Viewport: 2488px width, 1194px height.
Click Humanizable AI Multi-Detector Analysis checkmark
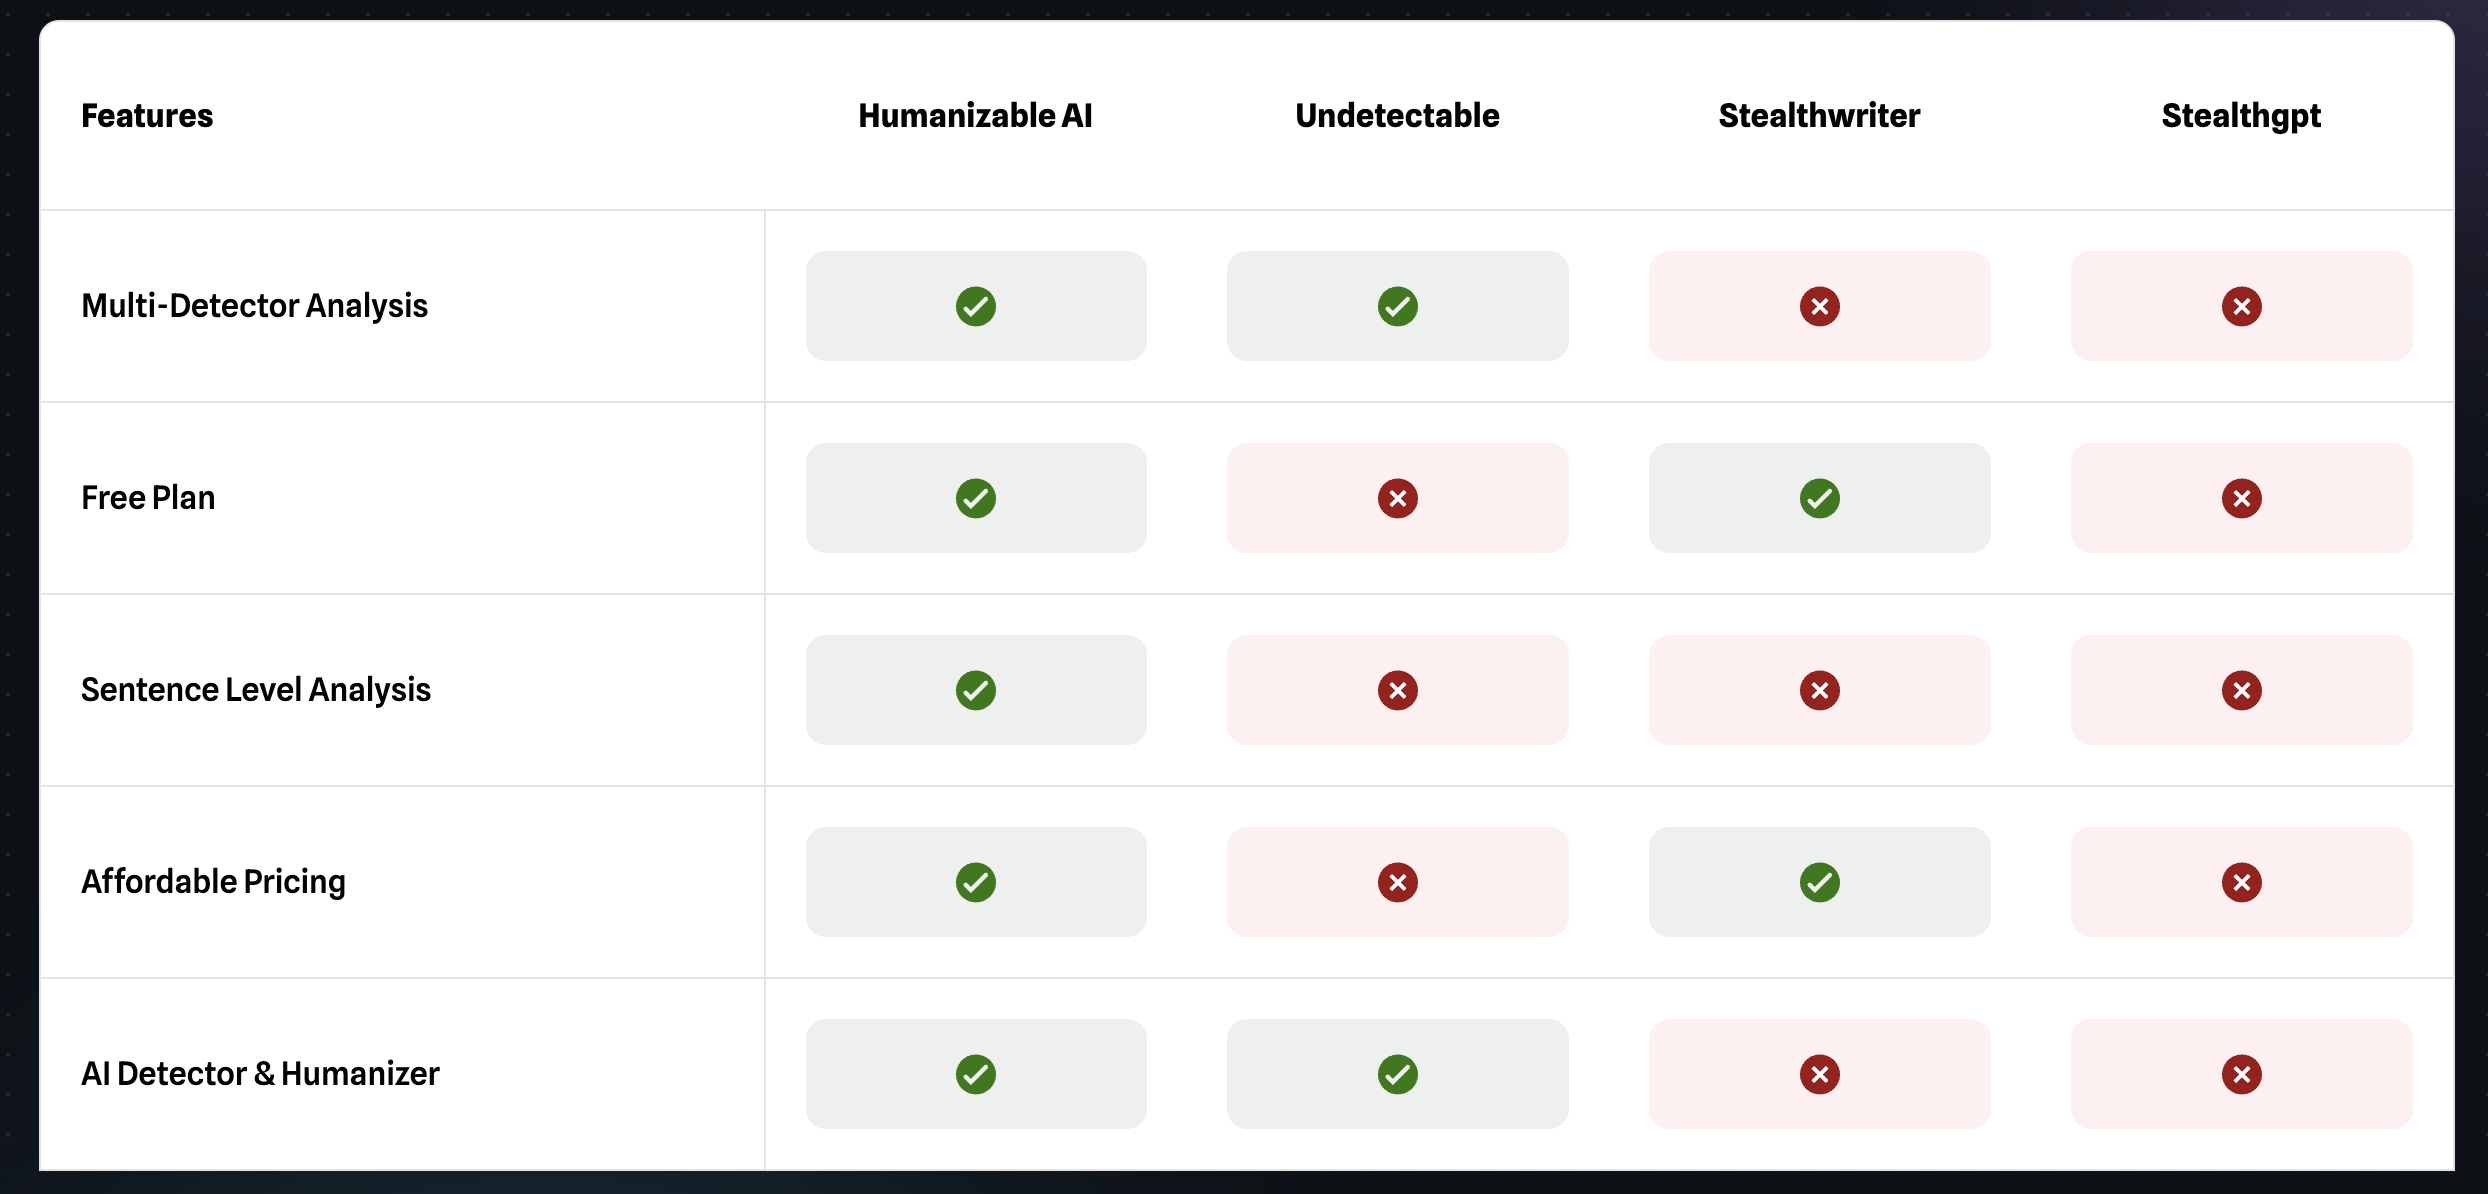tap(976, 306)
